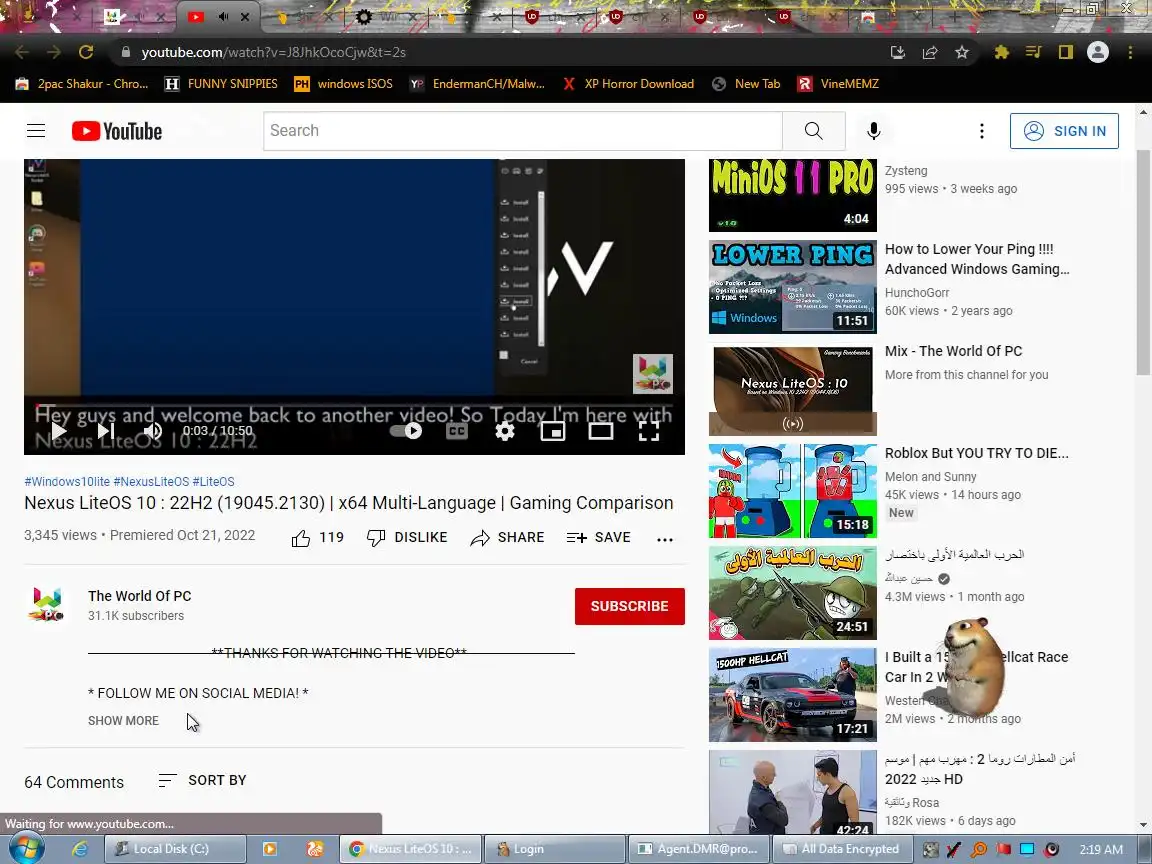Click the #NexusLiteOS hashtag
The width and height of the screenshot is (1152, 864).
151,482
